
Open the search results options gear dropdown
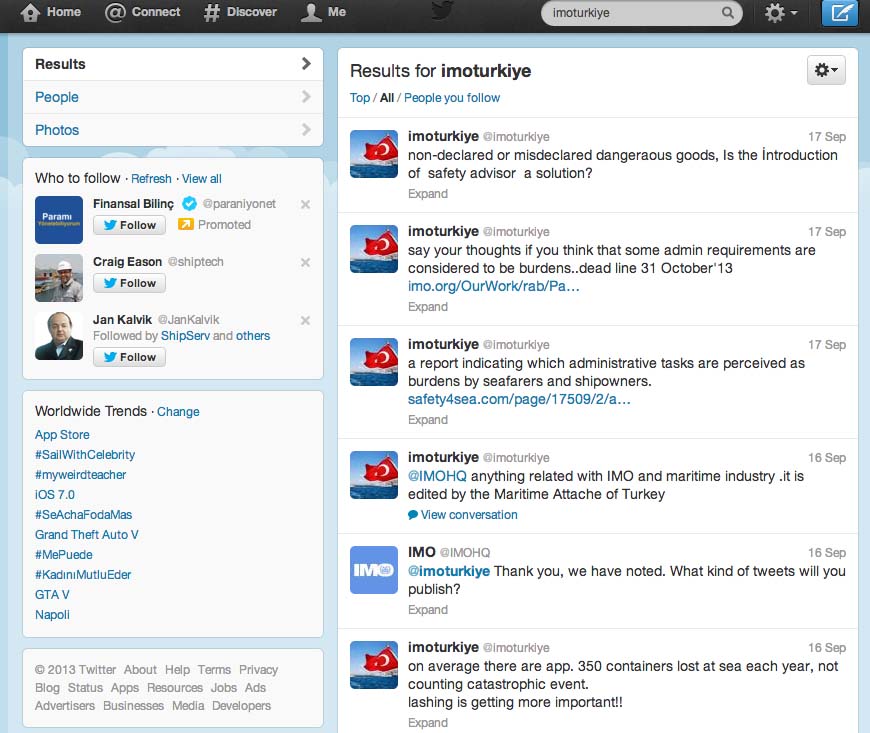(x=827, y=70)
